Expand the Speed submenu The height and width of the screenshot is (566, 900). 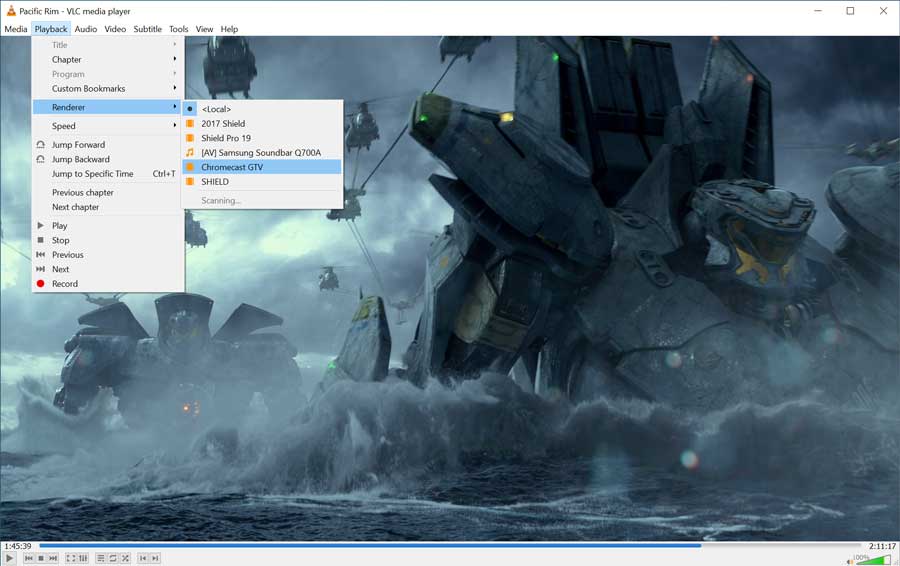(108, 126)
